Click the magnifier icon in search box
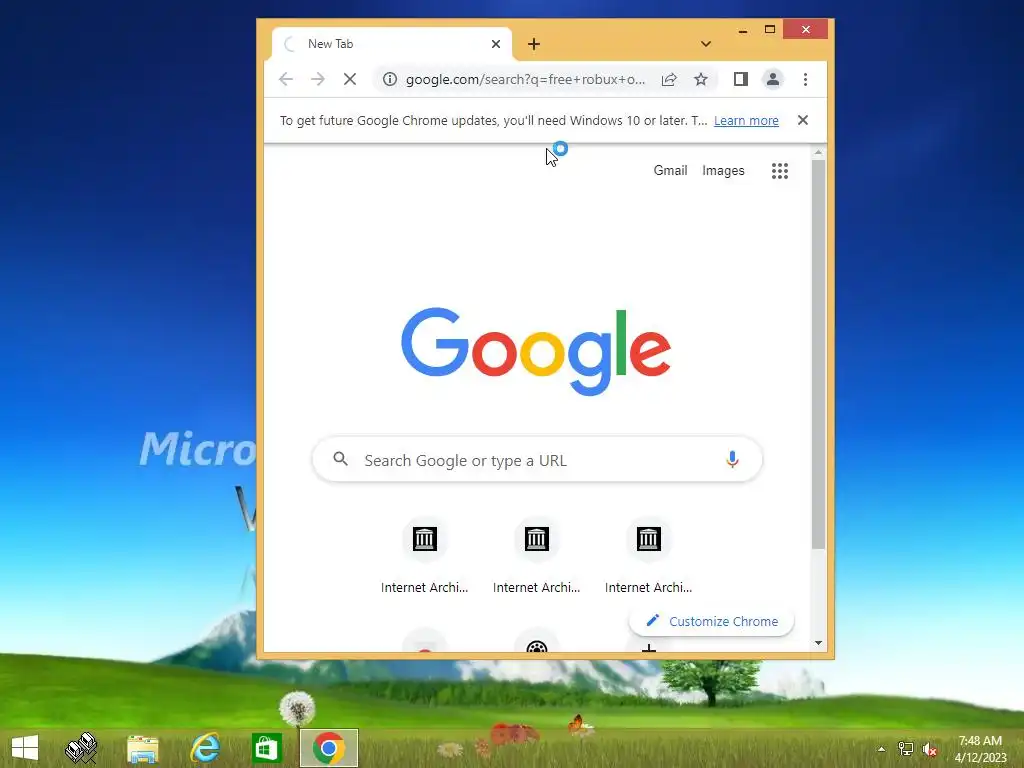The image size is (1024, 768). (x=340, y=459)
